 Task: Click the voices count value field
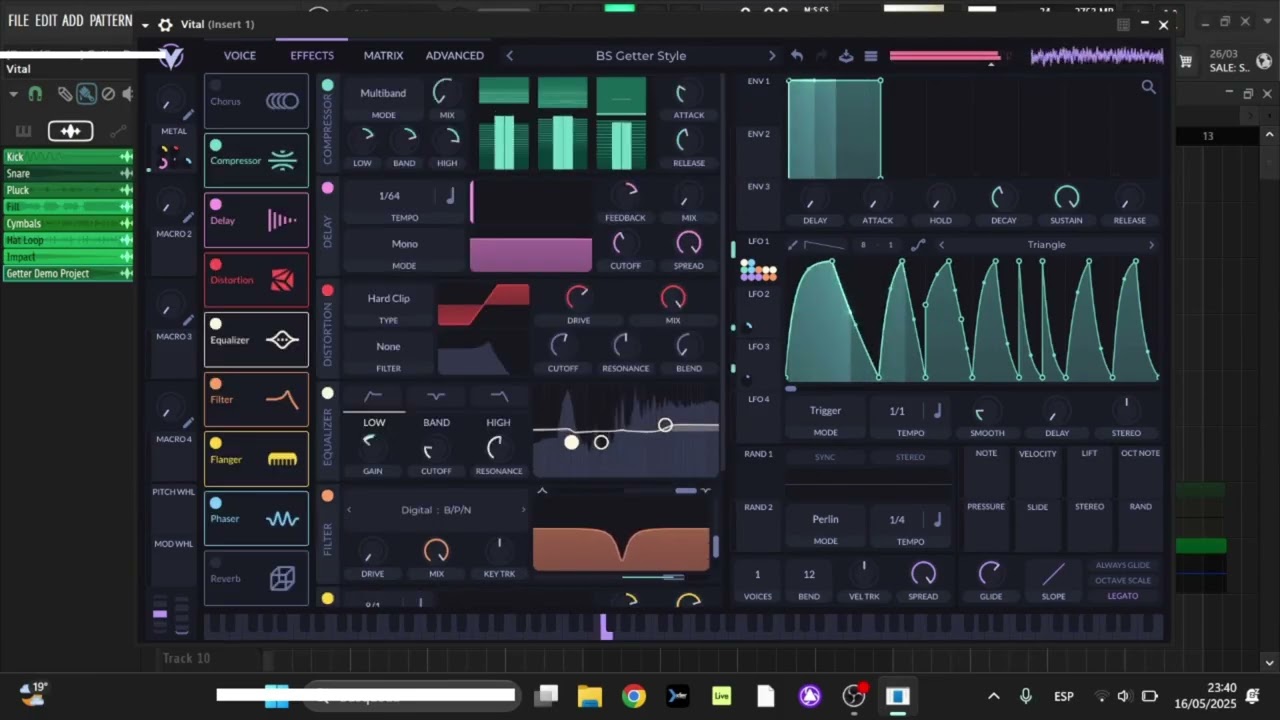[757, 574]
